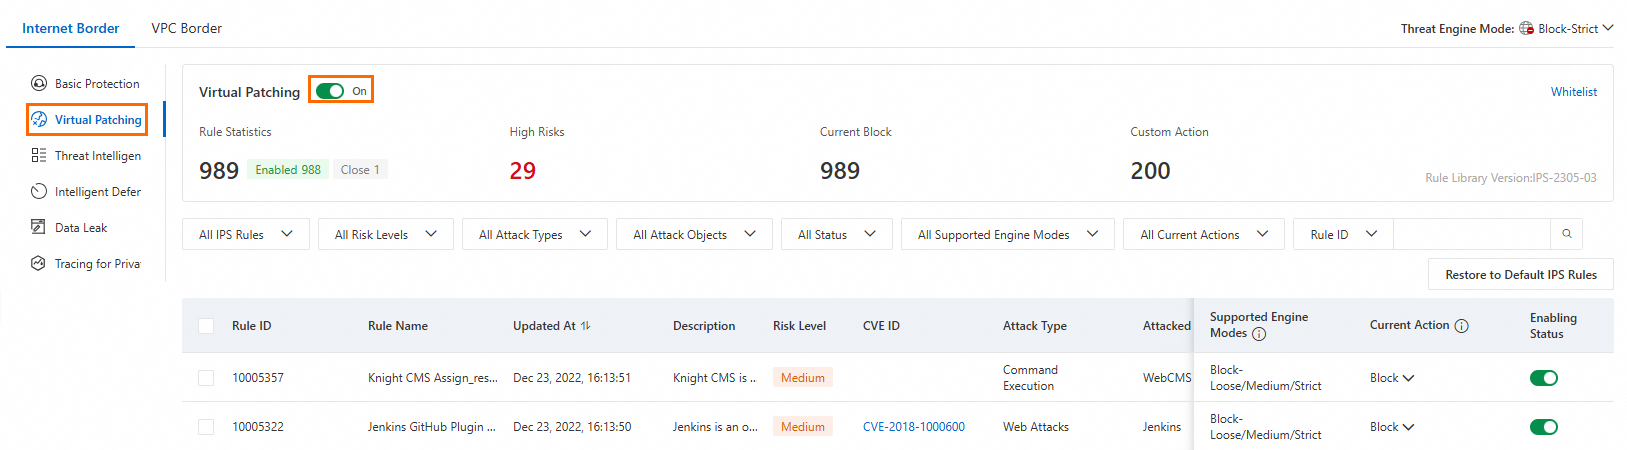Click the Enabled 988 tag
1627x450 pixels.
tap(288, 170)
